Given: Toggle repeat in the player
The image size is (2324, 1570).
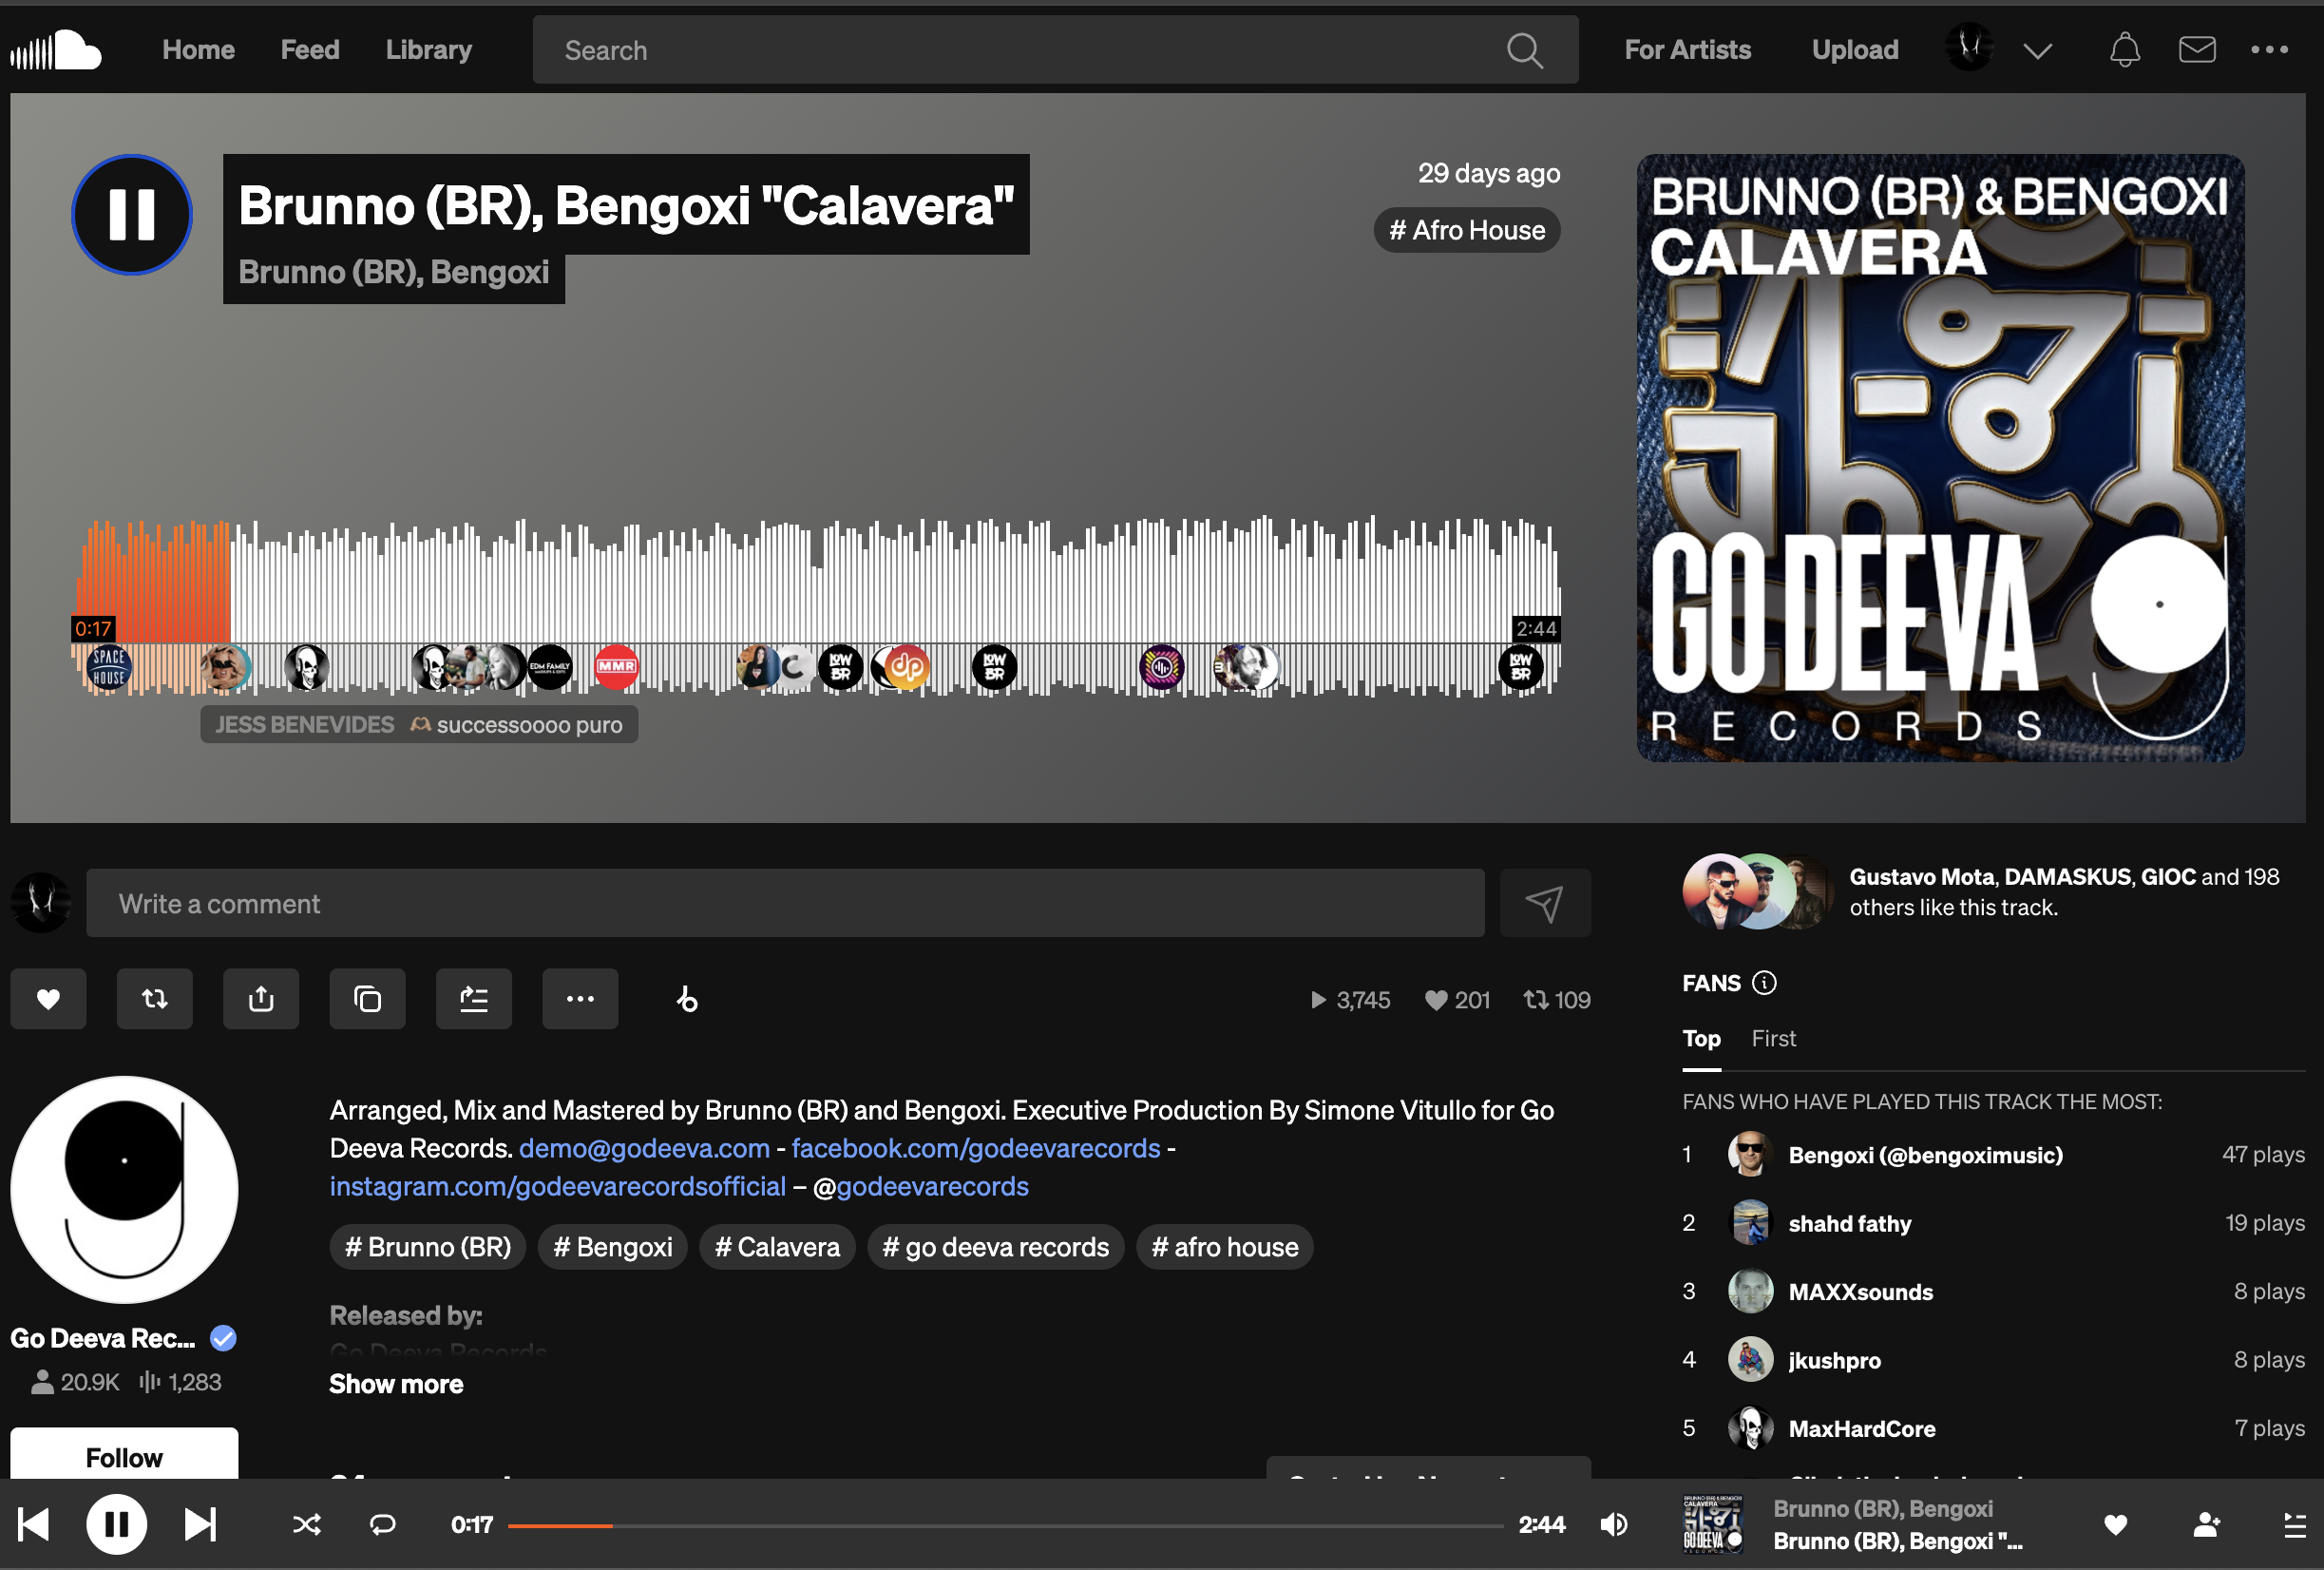Looking at the screenshot, I should click(383, 1524).
